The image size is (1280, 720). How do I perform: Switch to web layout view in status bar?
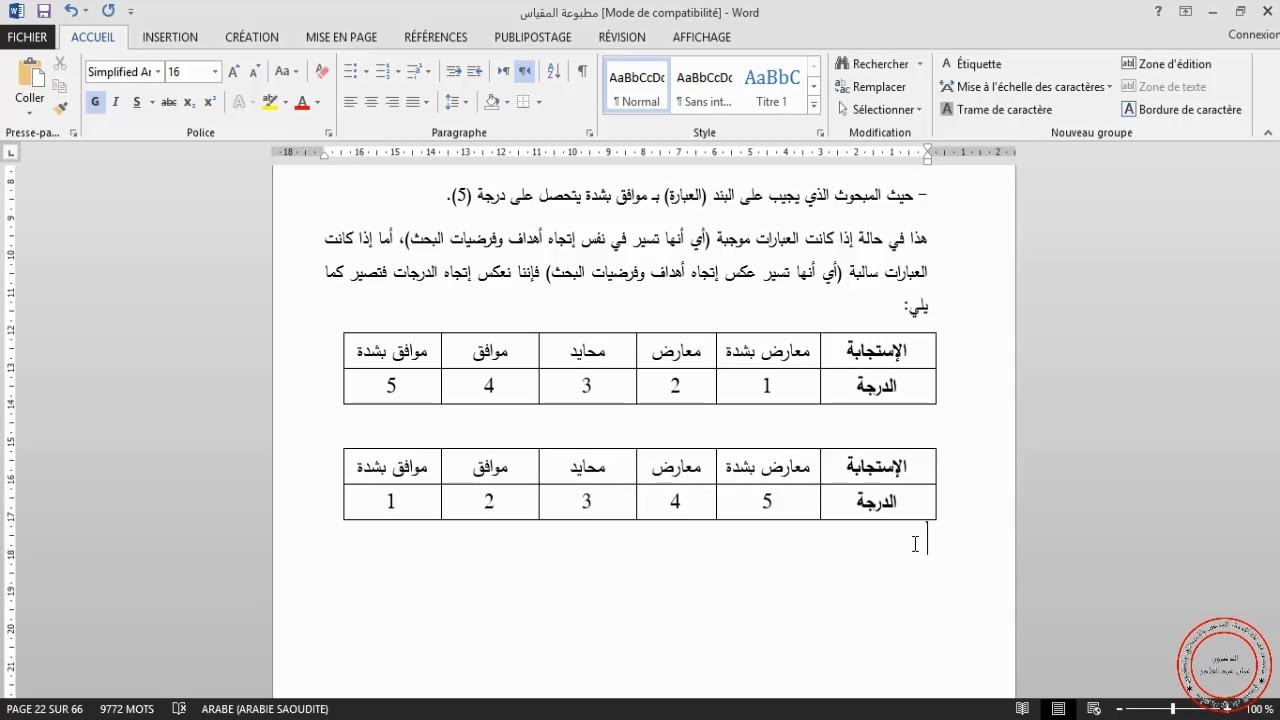[x=1095, y=709]
